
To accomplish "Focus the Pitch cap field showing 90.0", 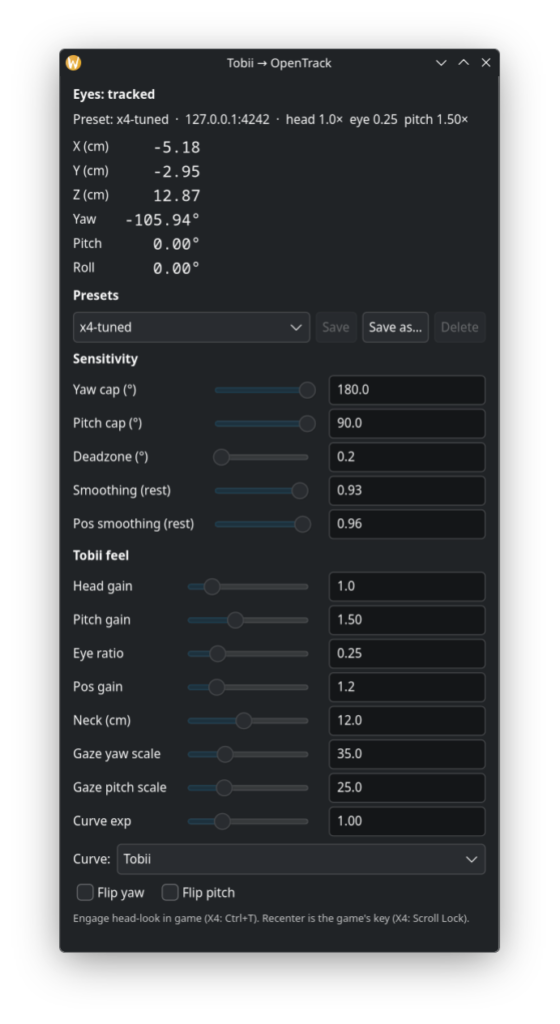I will click(407, 423).
